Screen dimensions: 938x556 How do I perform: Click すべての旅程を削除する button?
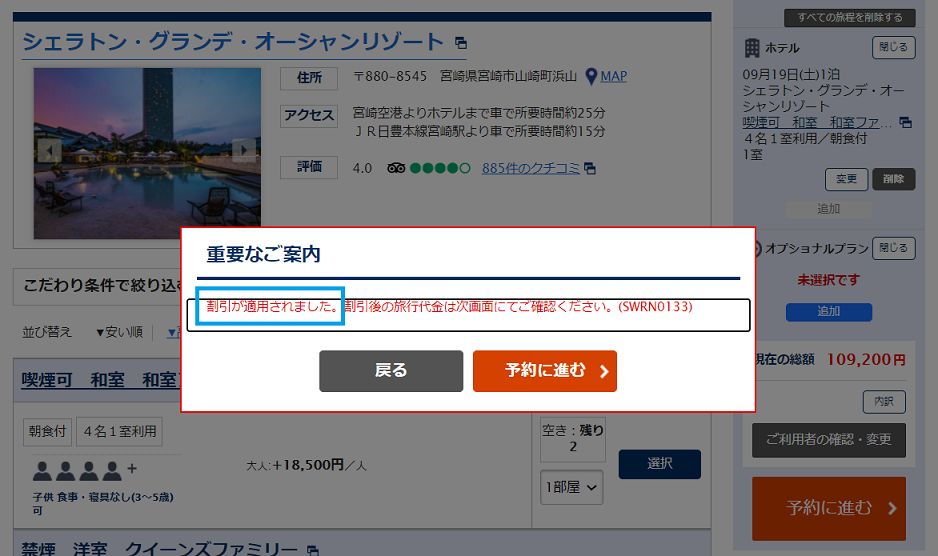pyautogui.click(x=849, y=17)
